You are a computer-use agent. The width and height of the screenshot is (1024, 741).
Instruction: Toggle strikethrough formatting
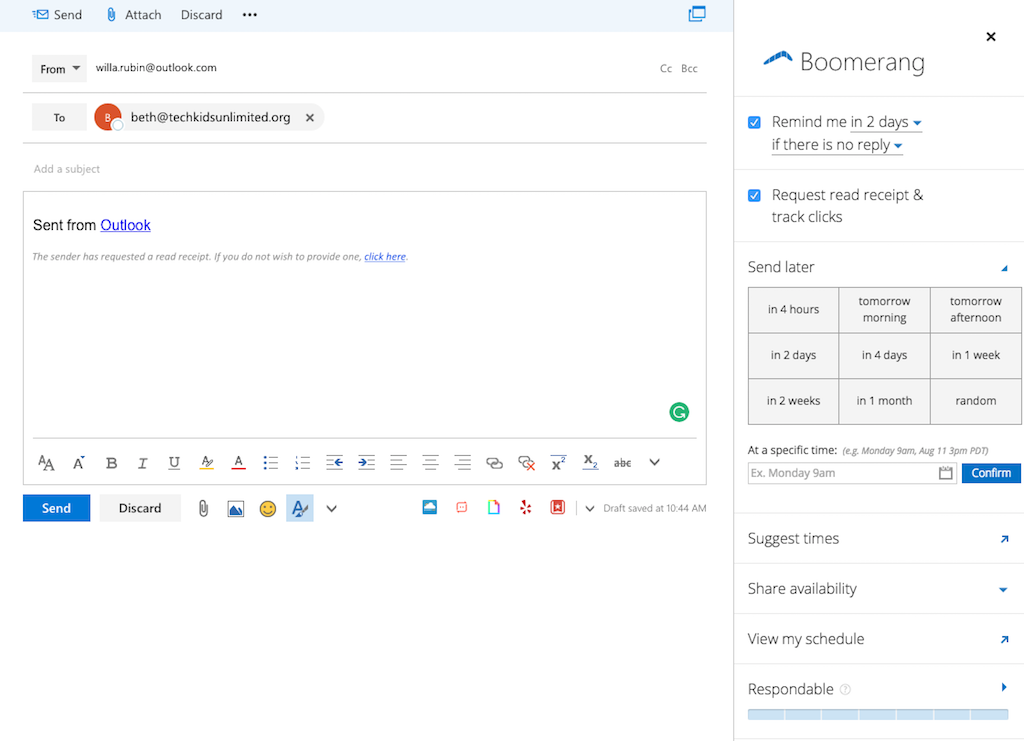pyautogui.click(x=622, y=462)
